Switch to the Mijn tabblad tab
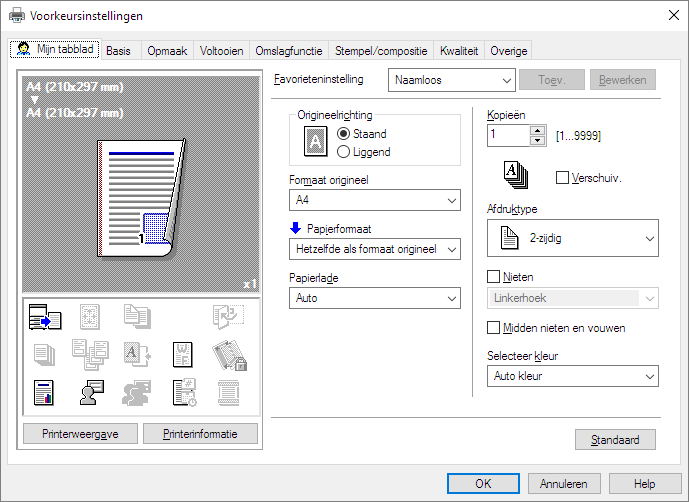This screenshot has width=689, height=502. pos(55,49)
